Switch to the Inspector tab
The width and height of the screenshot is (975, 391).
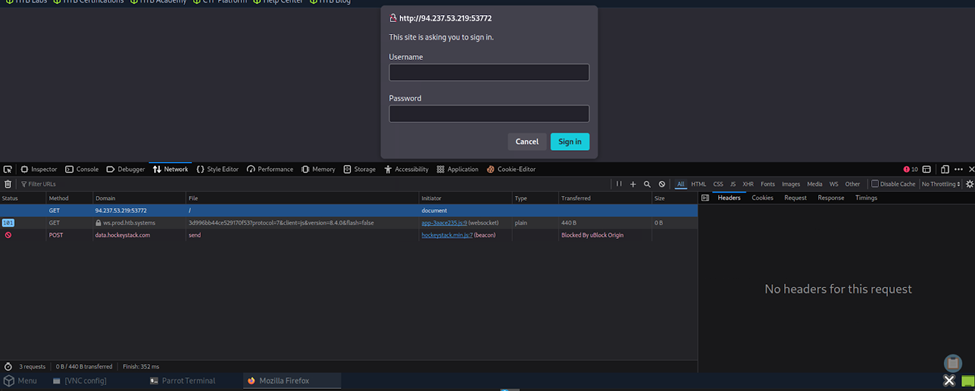[x=39, y=169]
